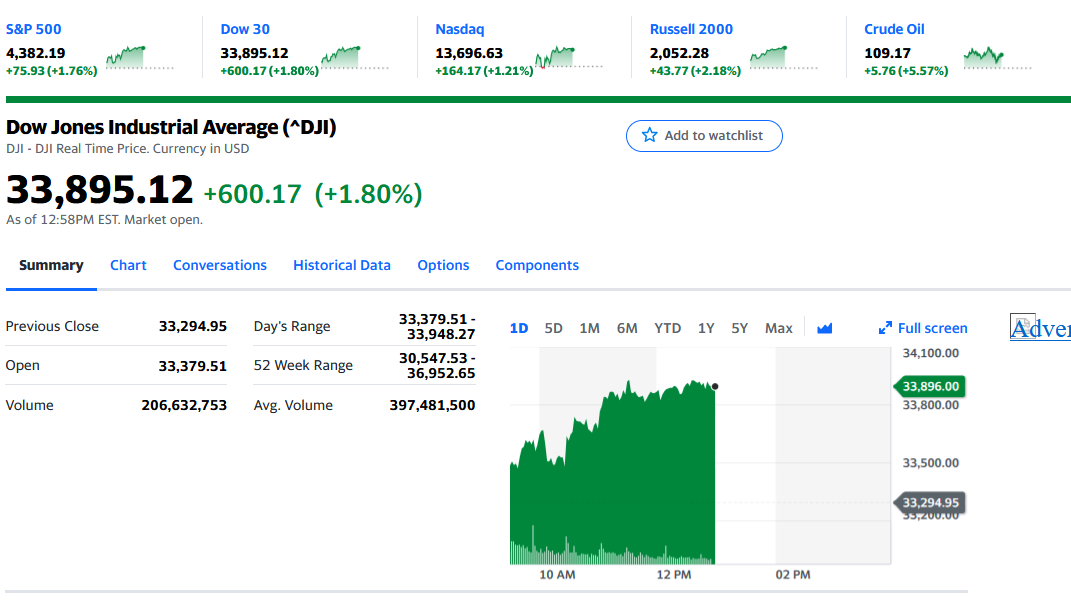The height and width of the screenshot is (600, 1071).
Task: Click the black endpoint dot on the chart
Action: point(715,387)
